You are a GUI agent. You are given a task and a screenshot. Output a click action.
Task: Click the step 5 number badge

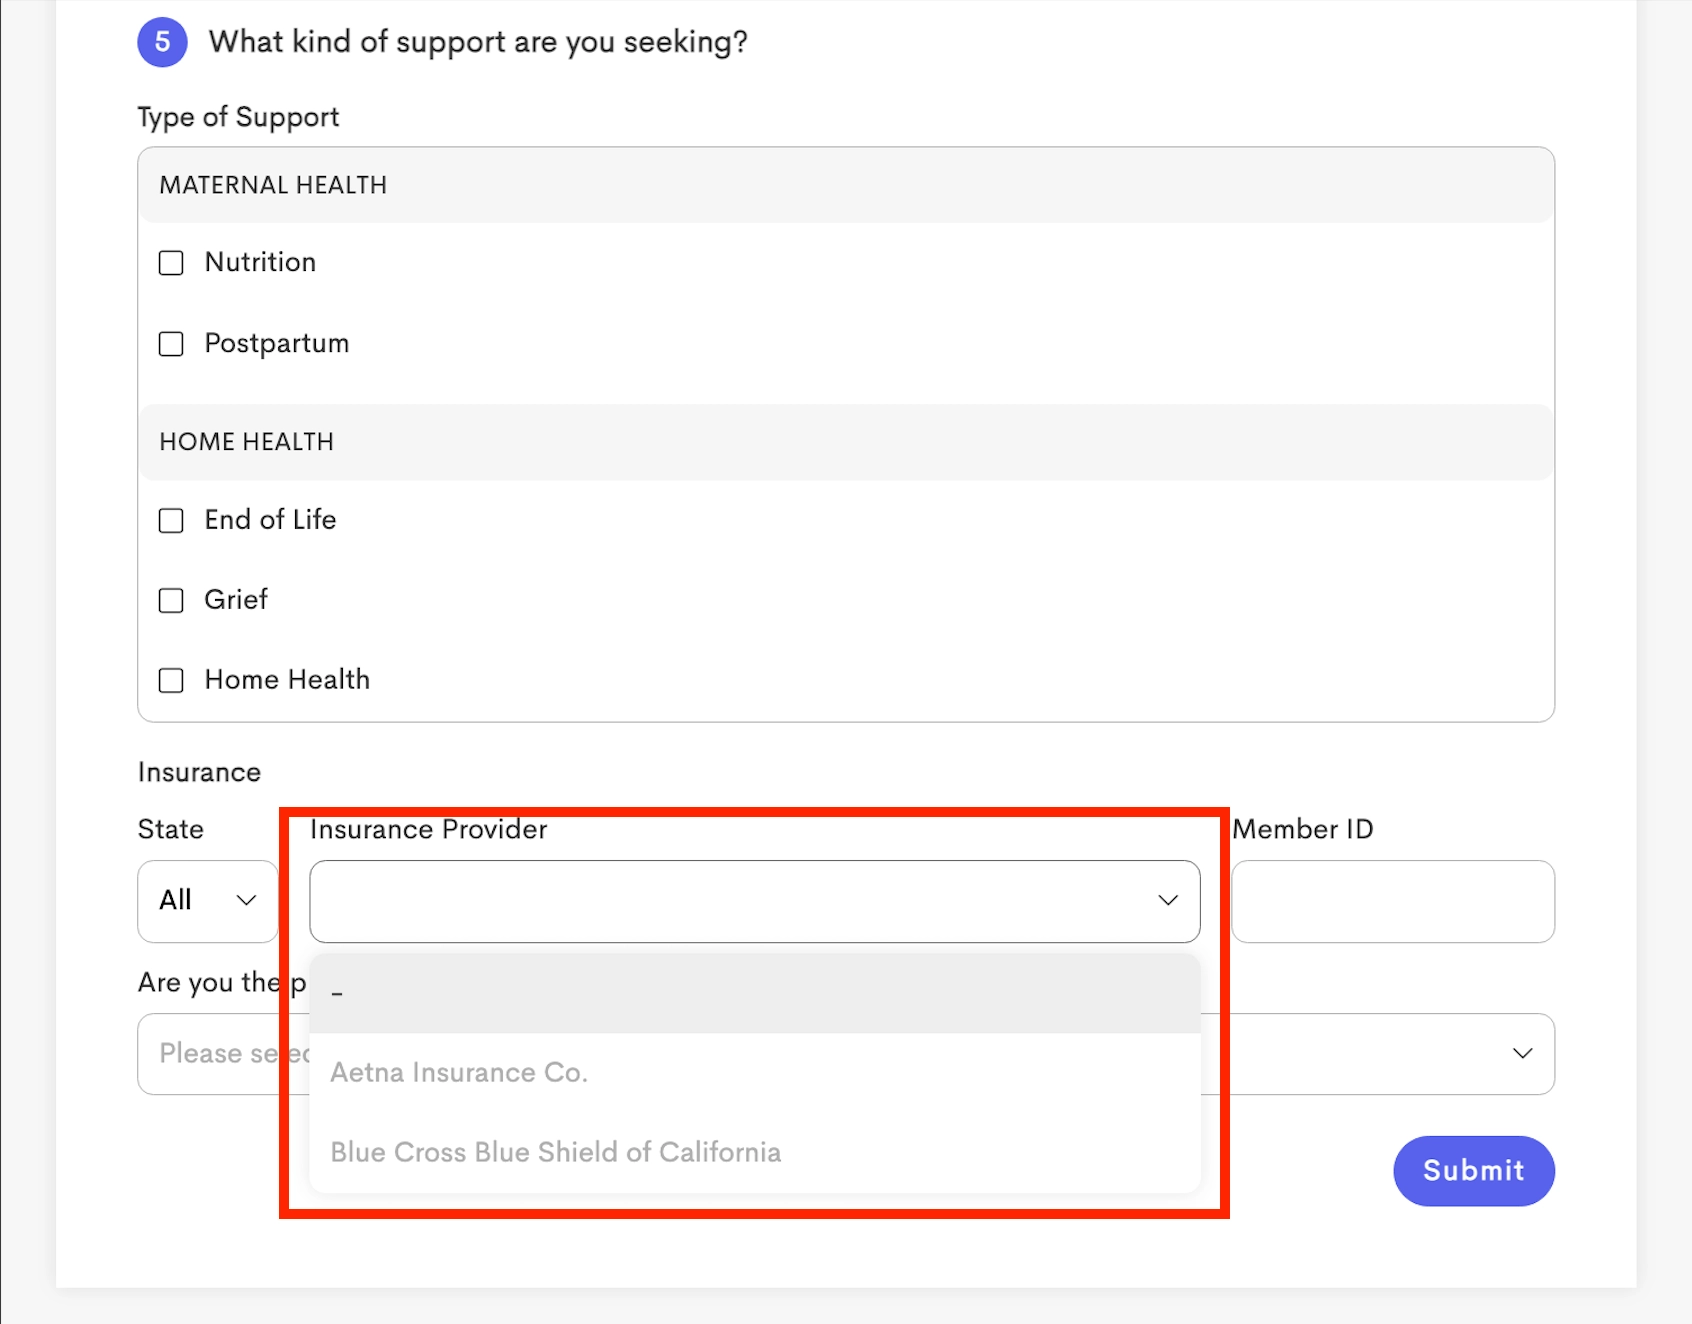click(x=162, y=42)
